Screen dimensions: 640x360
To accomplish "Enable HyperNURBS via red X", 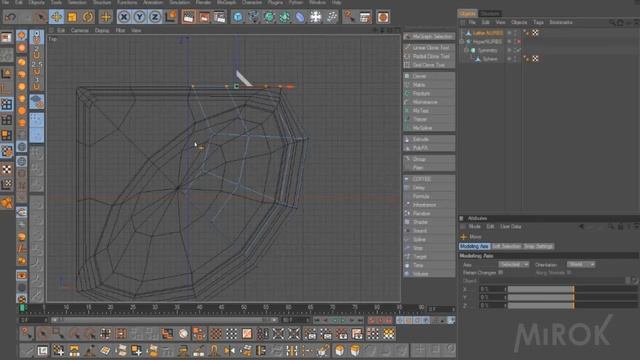I will pyautogui.click(x=518, y=42).
